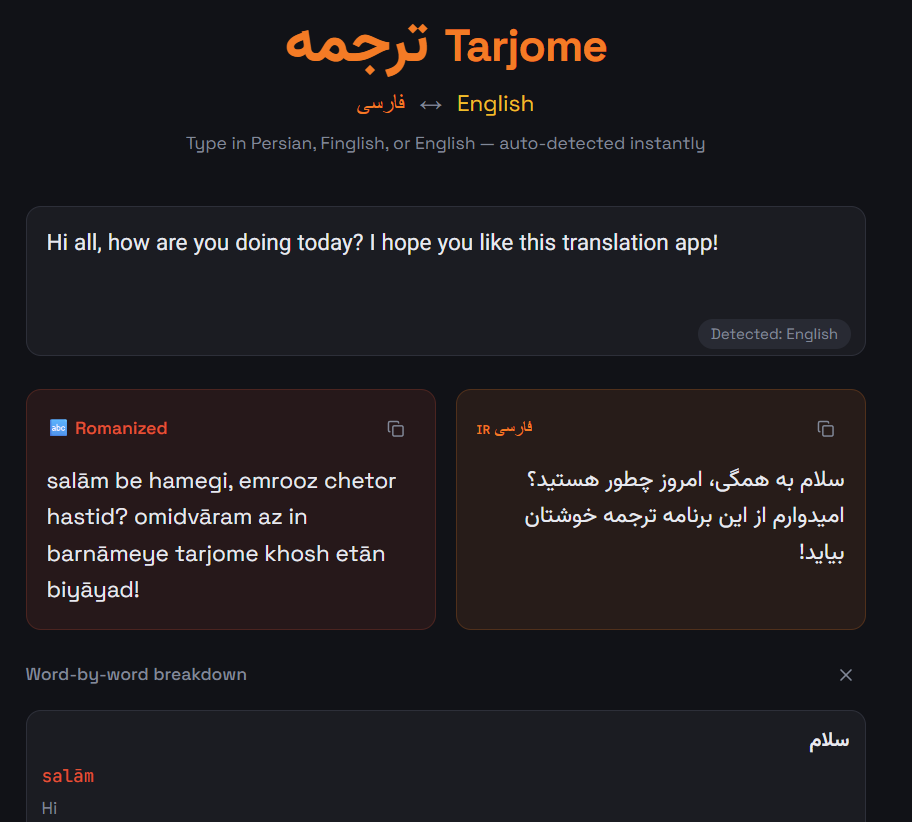Click the فارسی IR panel heading

point(506,428)
